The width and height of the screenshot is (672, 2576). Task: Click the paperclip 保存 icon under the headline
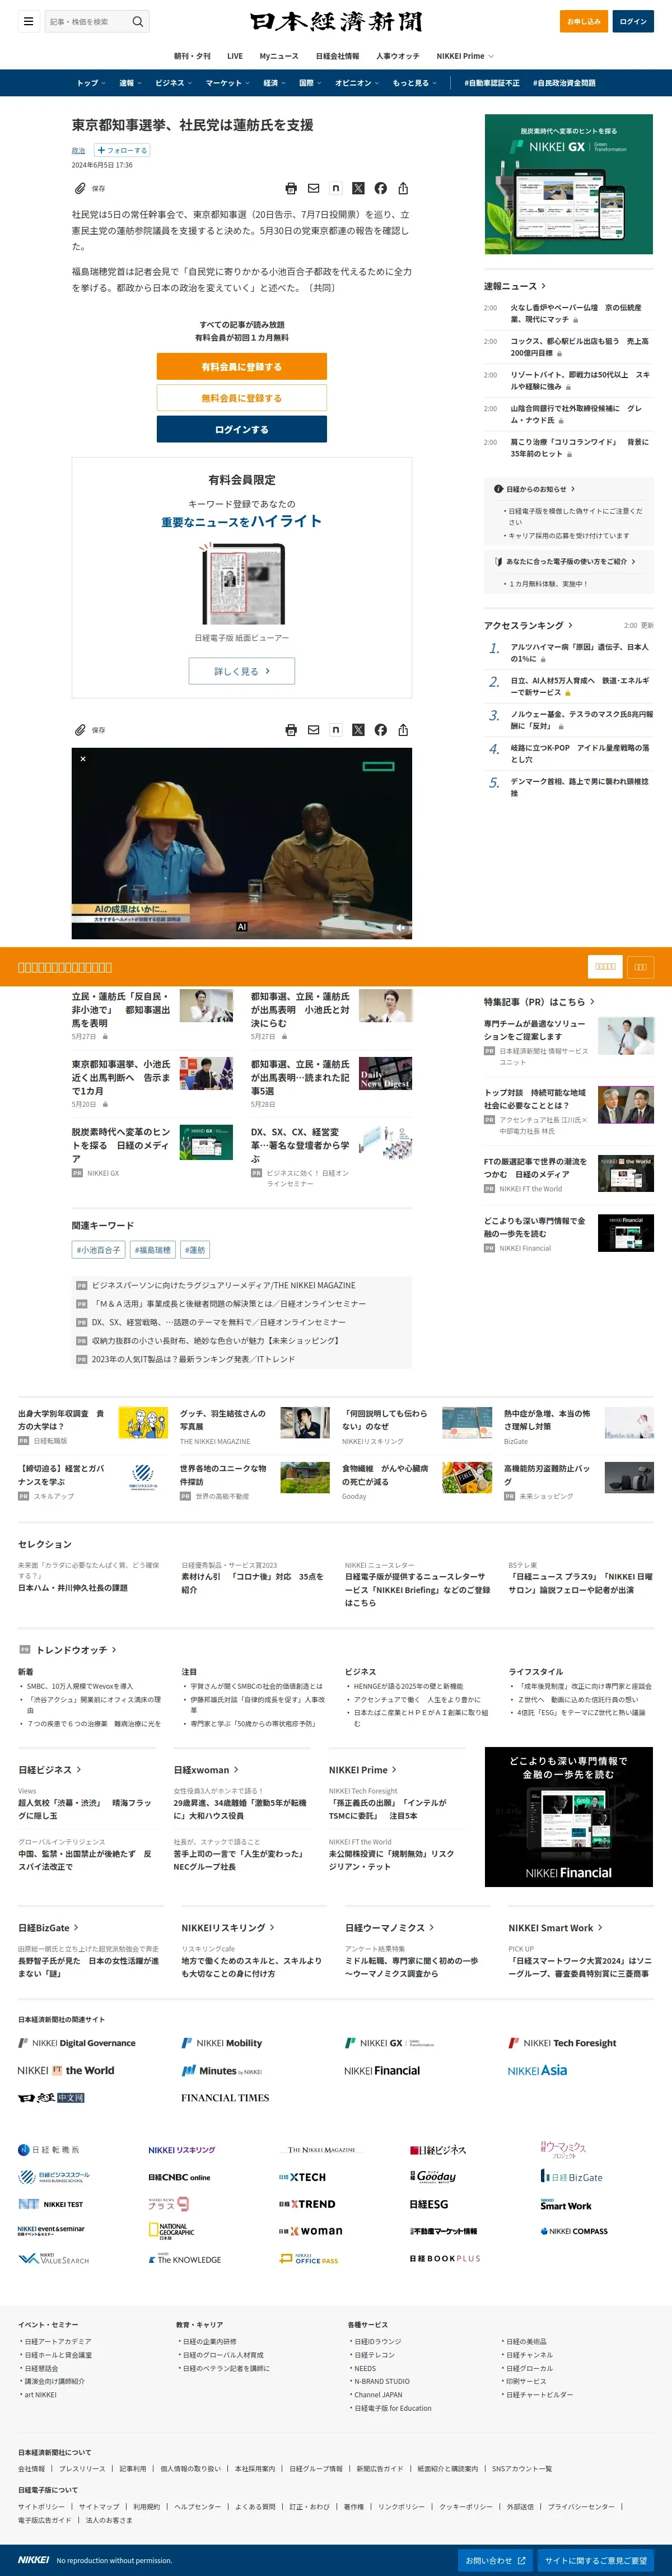(80, 188)
